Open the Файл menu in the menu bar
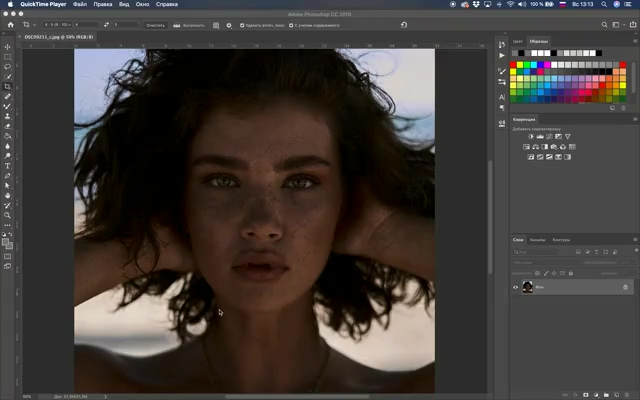Image resolution: width=640 pixels, height=400 pixels. (x=79, y=4)
